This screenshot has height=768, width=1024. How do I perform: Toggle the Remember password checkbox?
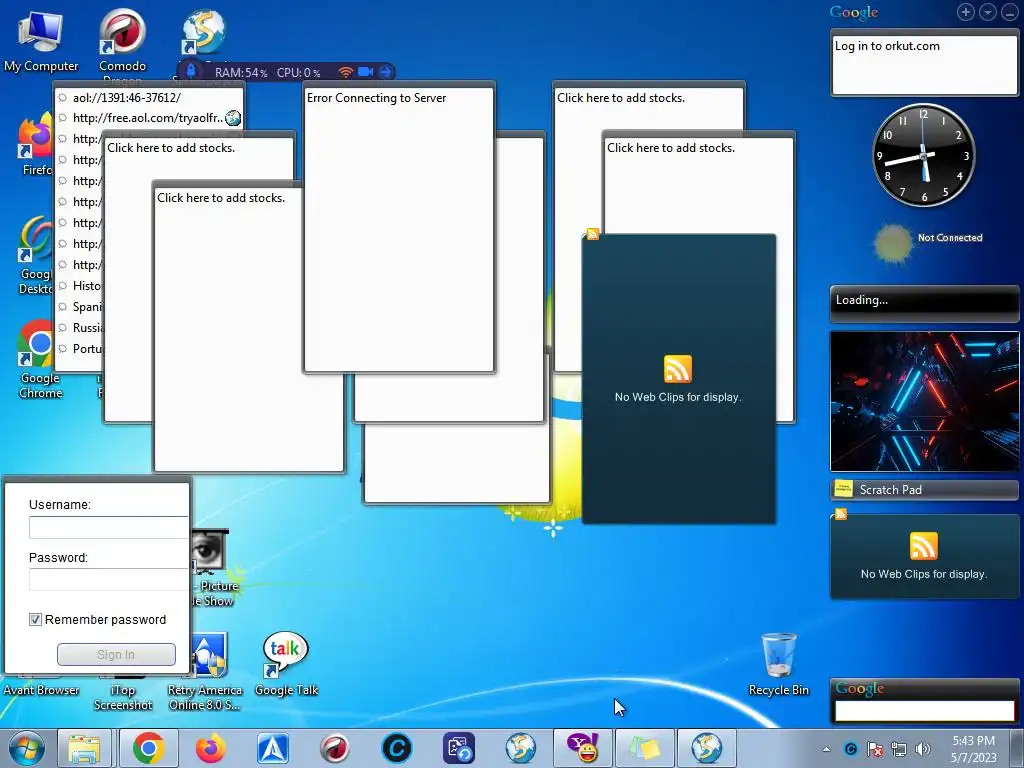[35, 620]
